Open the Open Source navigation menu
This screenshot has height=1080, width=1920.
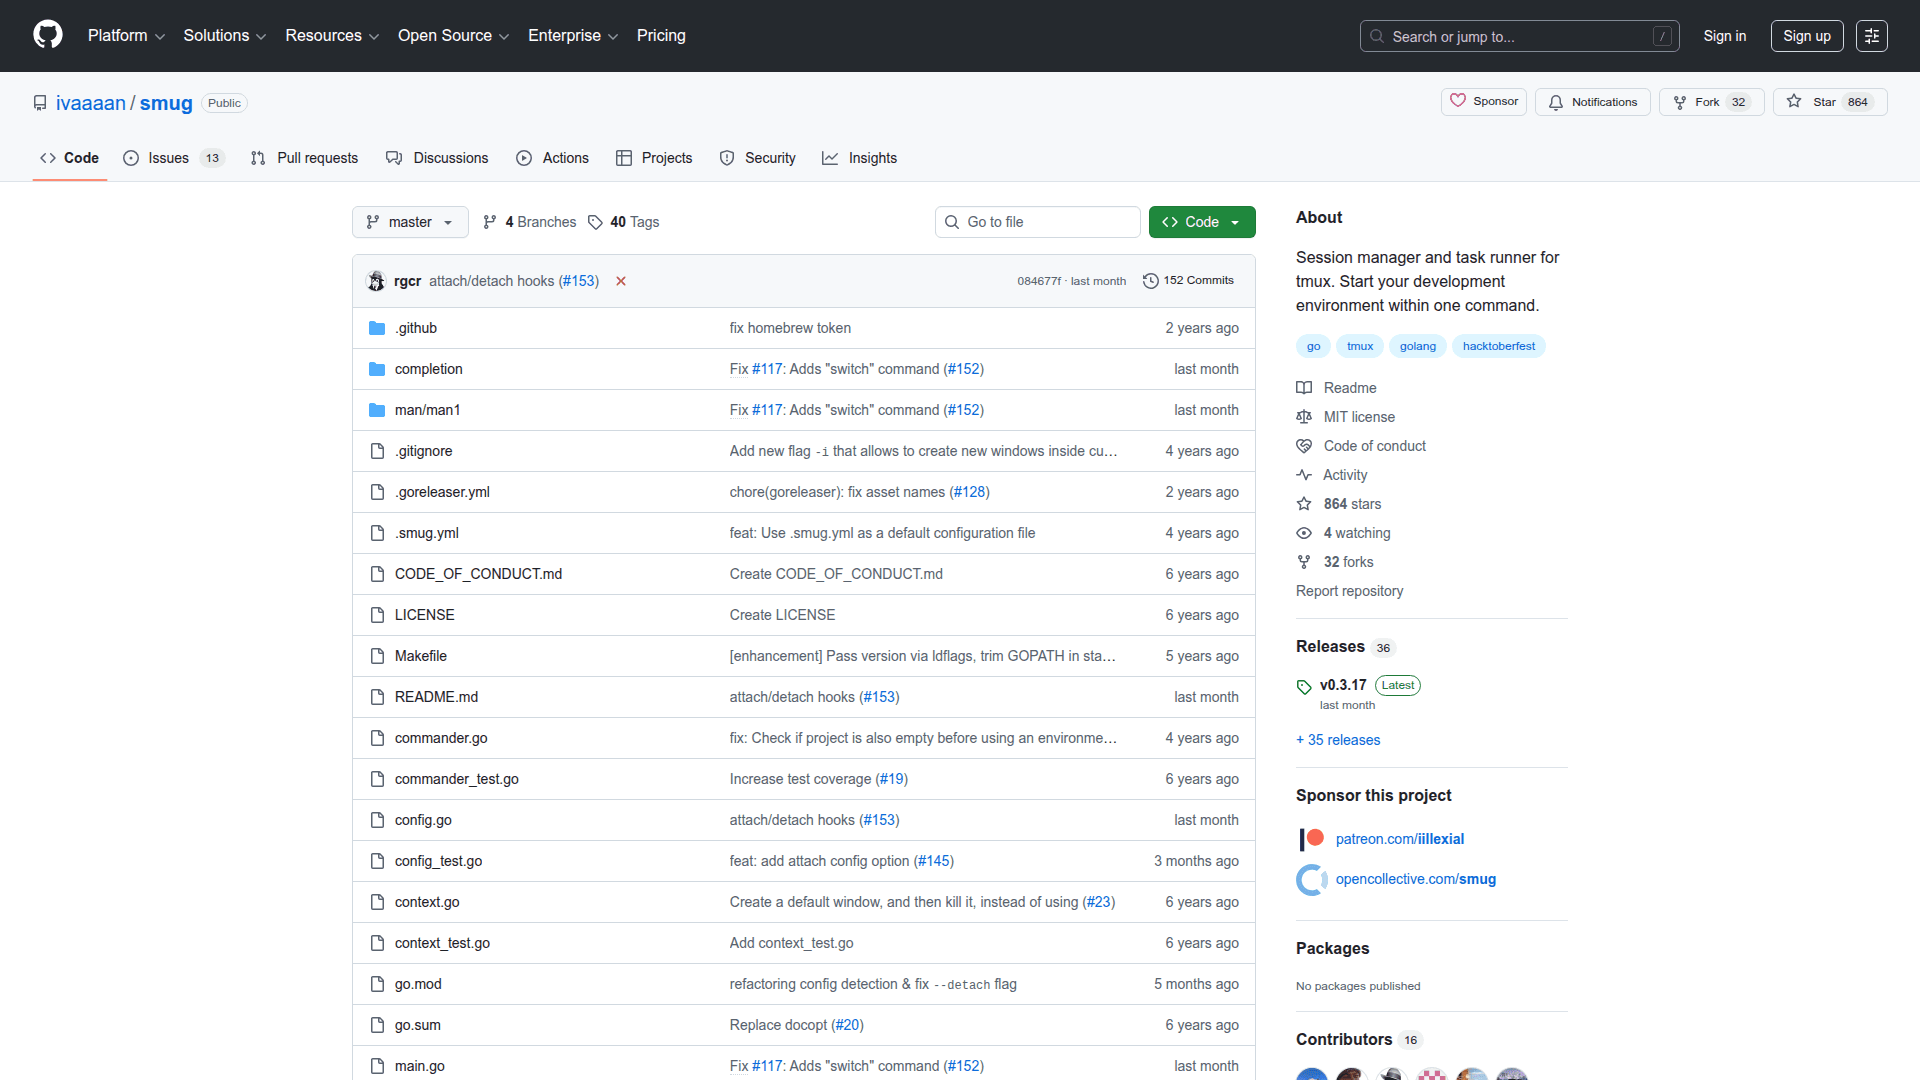click(x=453, y=36)
